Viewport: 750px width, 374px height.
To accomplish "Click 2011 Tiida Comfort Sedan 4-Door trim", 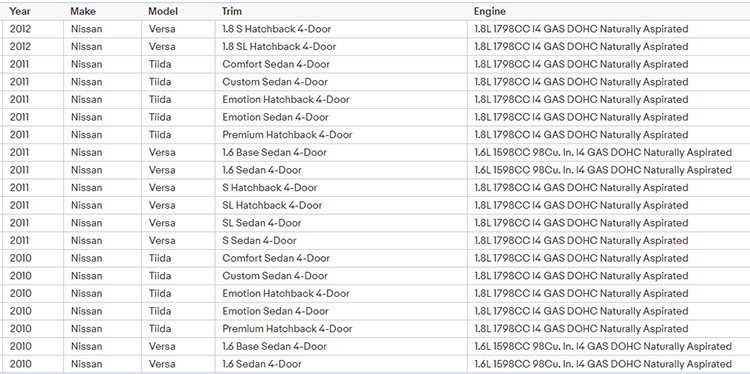I will point(276,65).
